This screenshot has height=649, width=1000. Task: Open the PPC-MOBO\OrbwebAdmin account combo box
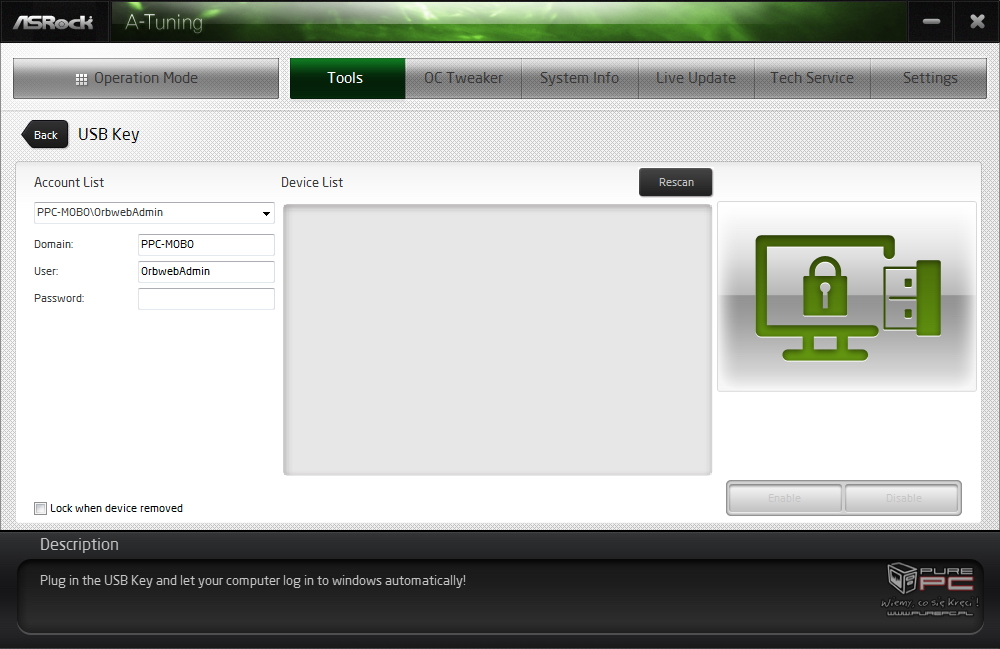coord(154,213)
